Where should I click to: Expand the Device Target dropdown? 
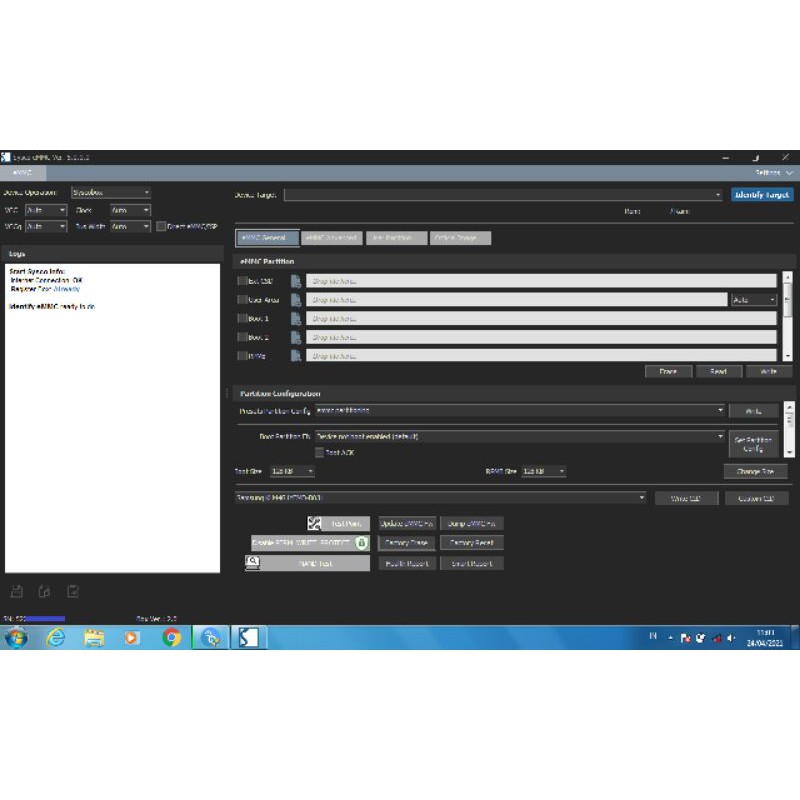[503, 195]
